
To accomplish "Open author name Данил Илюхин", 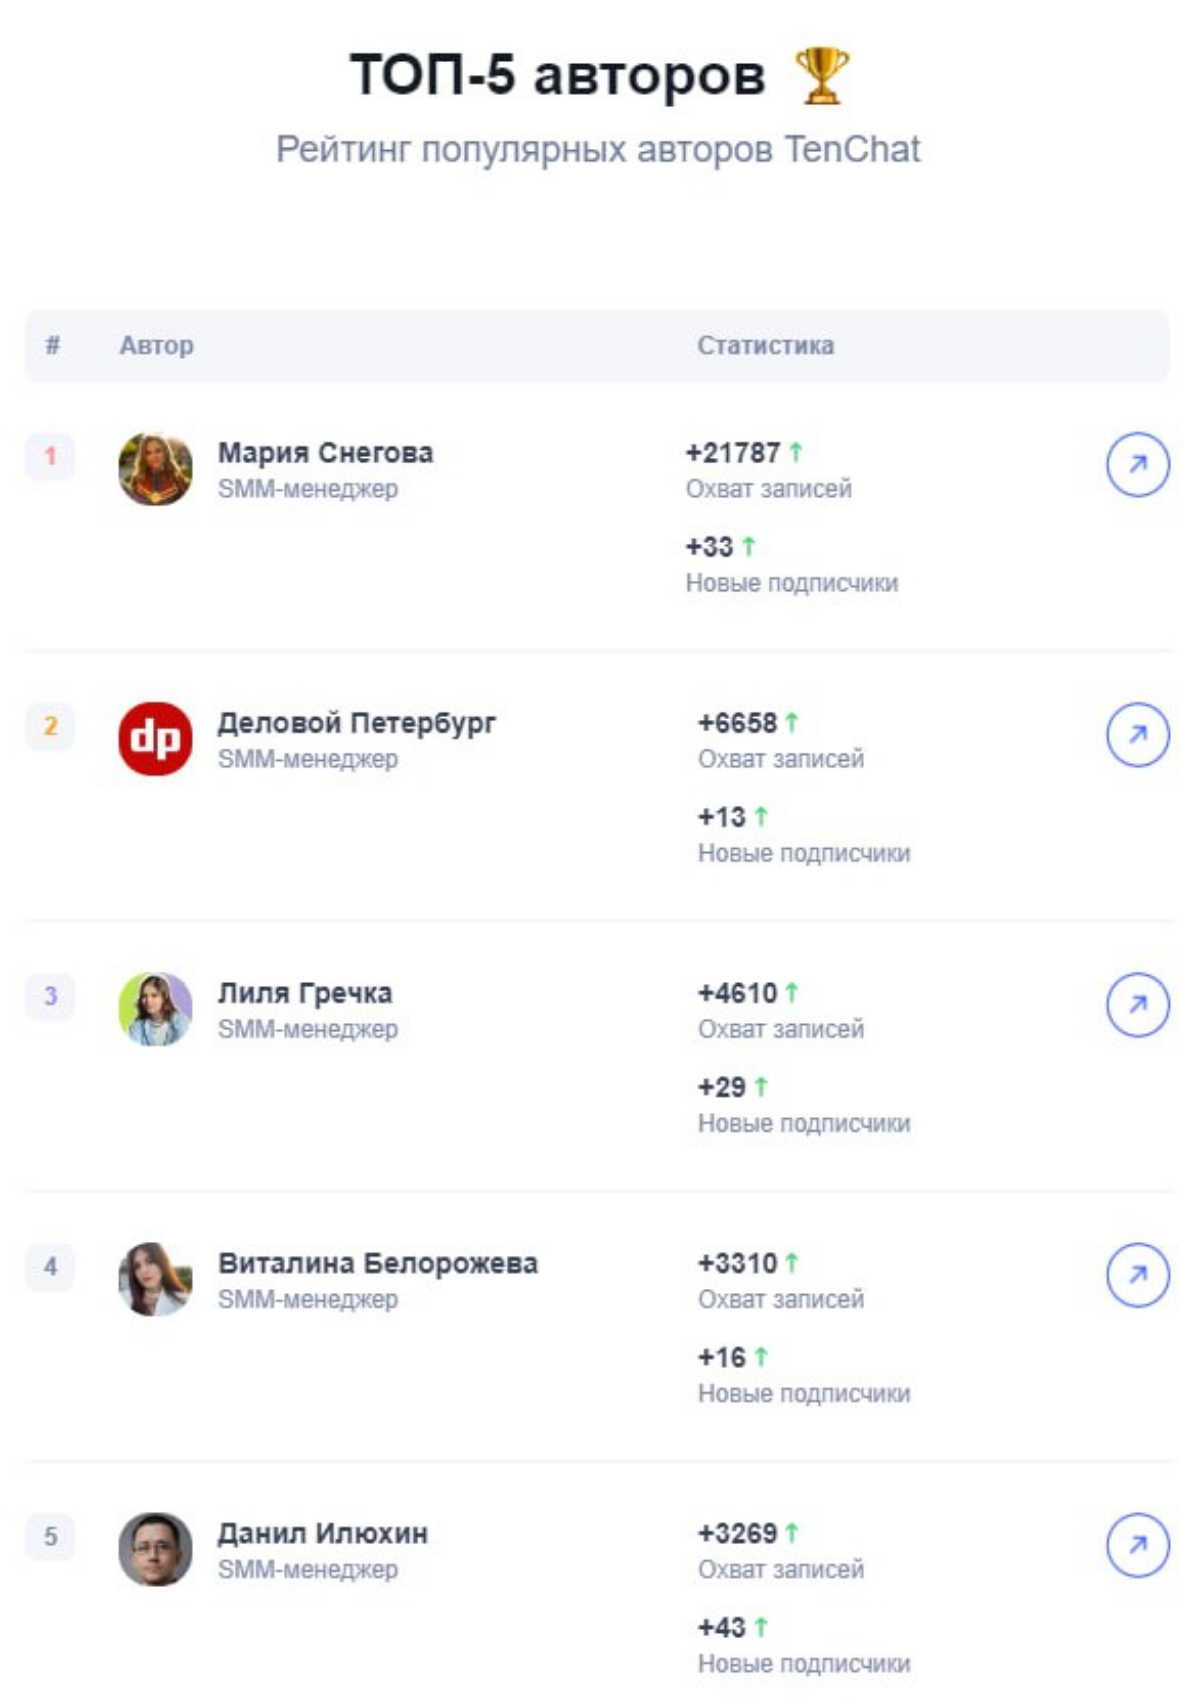I will [x=323, y=1533].
